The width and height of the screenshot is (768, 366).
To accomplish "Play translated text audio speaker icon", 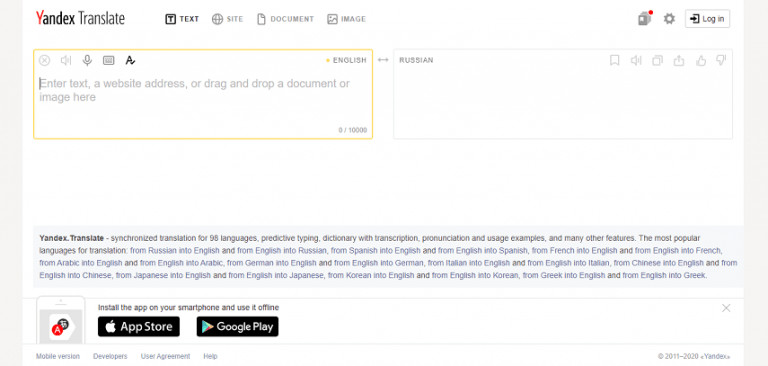I will pos(636,60).
